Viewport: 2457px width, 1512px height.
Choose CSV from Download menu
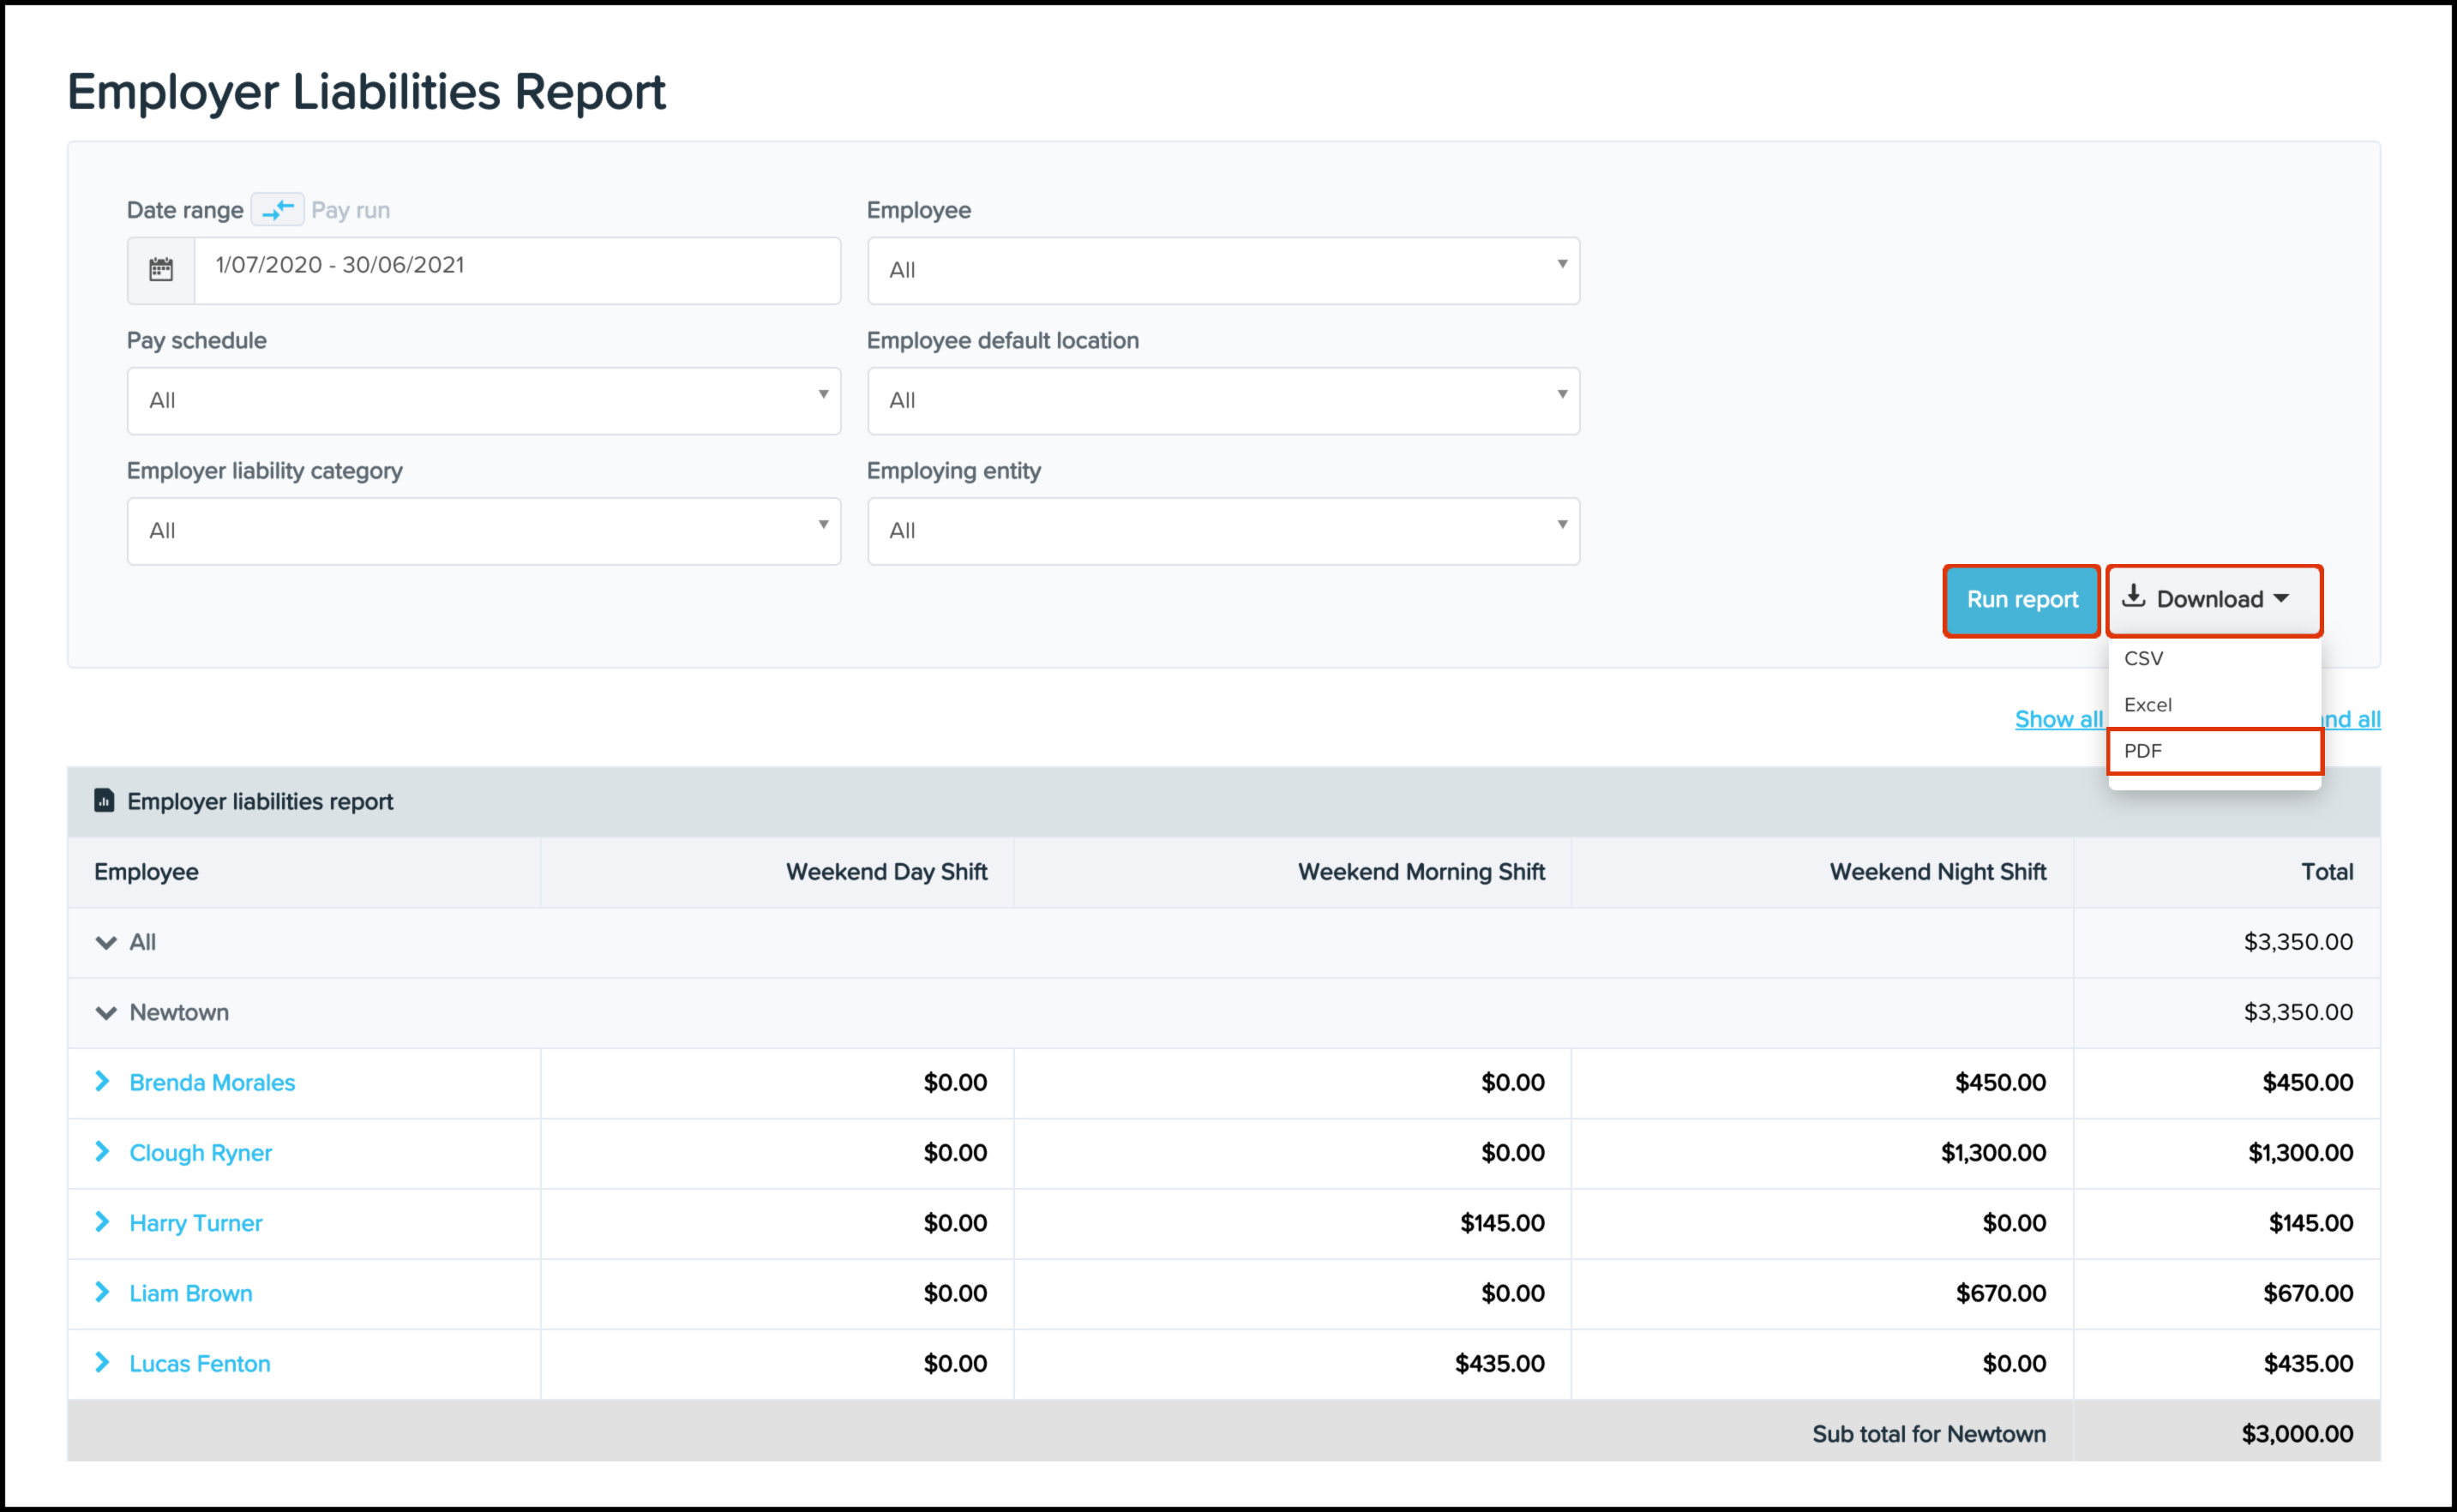click(2144, 658)
